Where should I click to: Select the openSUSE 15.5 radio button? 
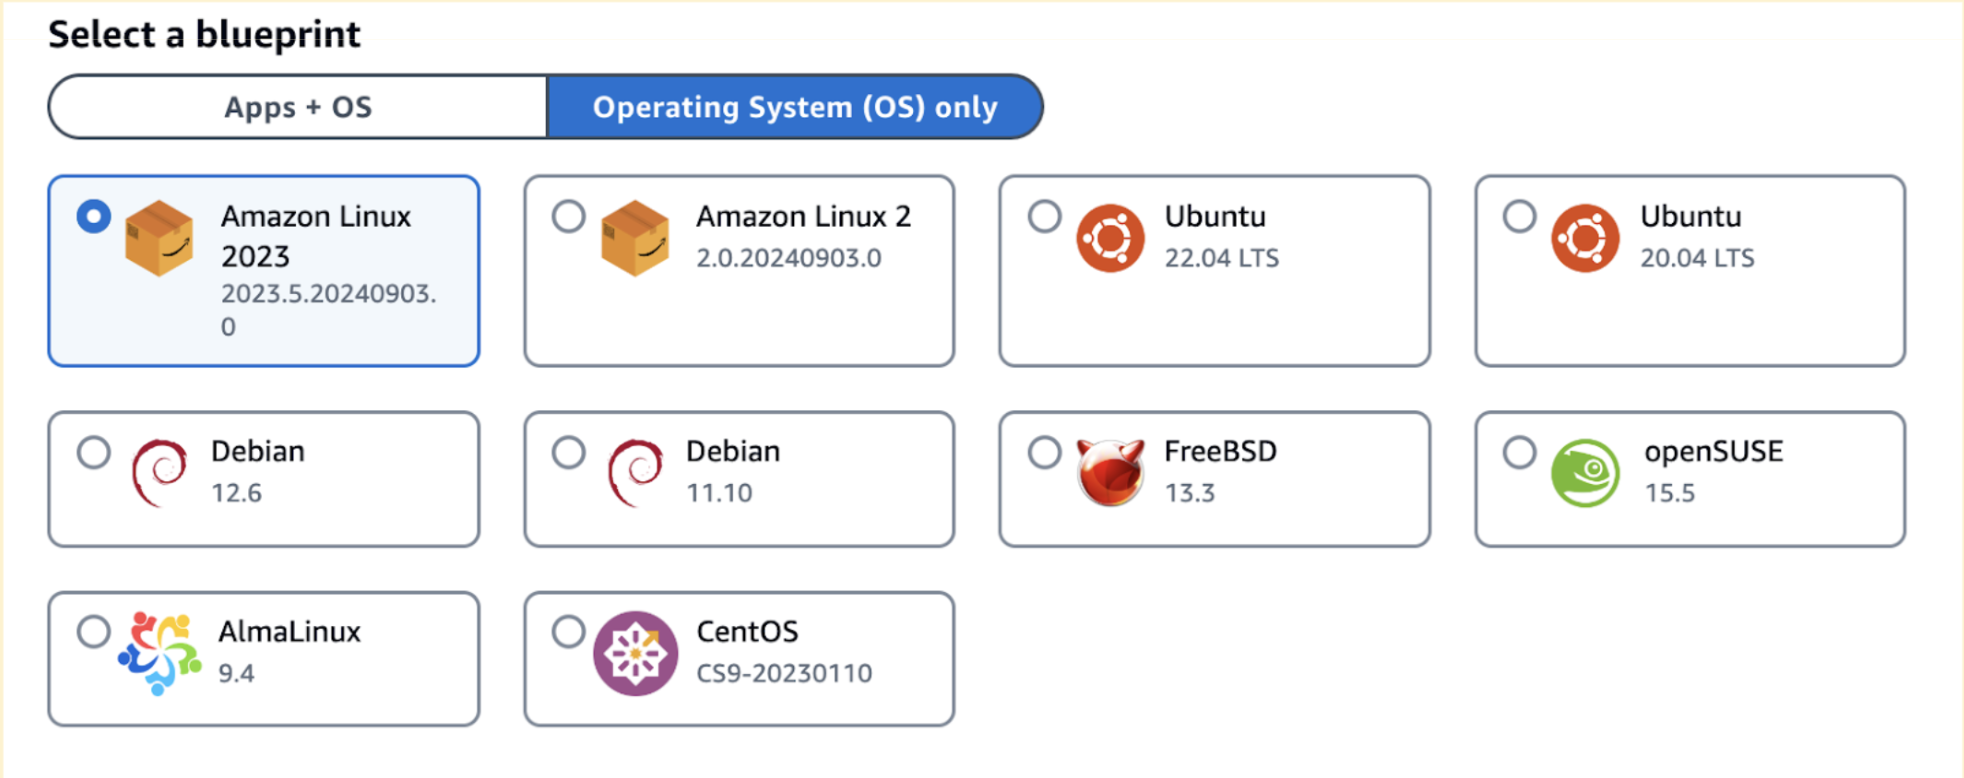[x=1519, y=452]
